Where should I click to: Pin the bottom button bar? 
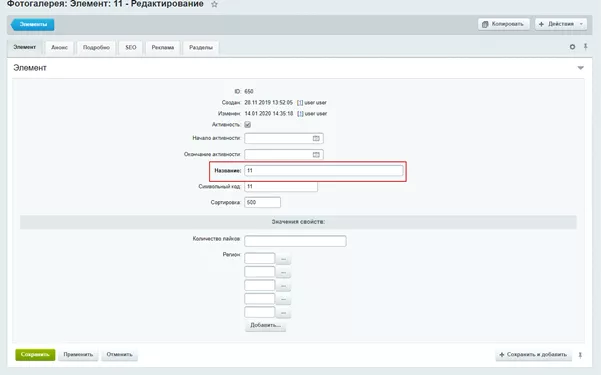coord(580,355)
